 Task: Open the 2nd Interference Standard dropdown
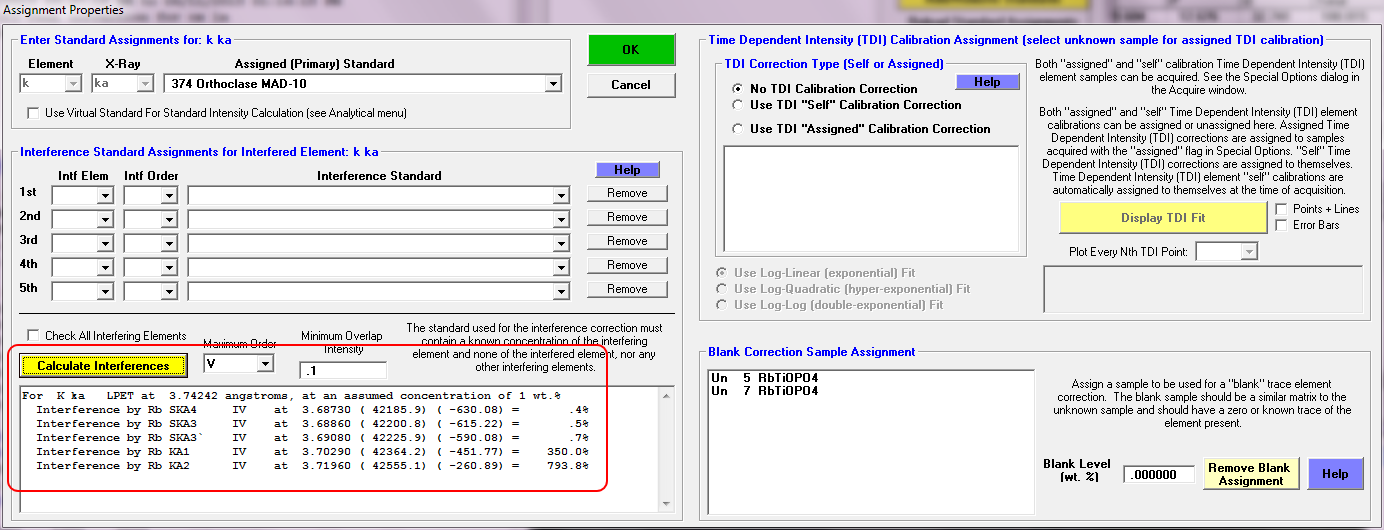click(x=560, y=218)
